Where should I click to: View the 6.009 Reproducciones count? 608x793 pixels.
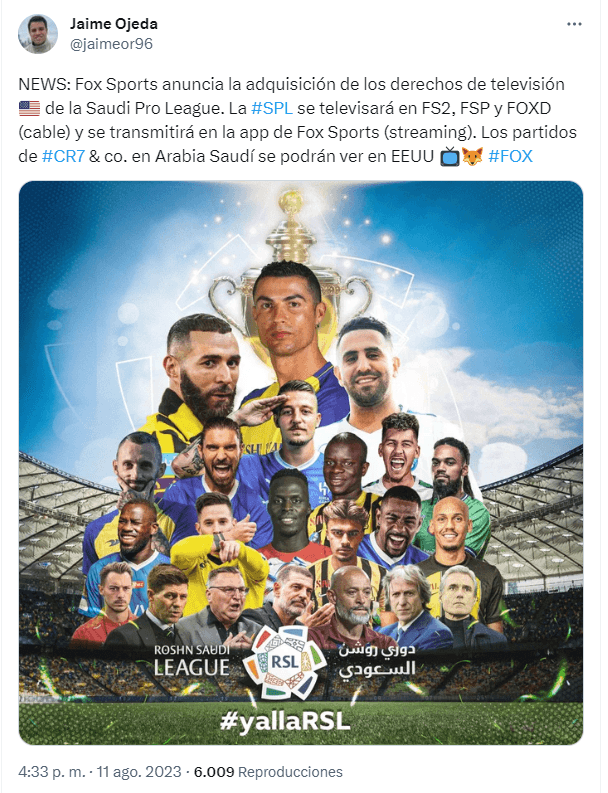[x=268, y=772]
